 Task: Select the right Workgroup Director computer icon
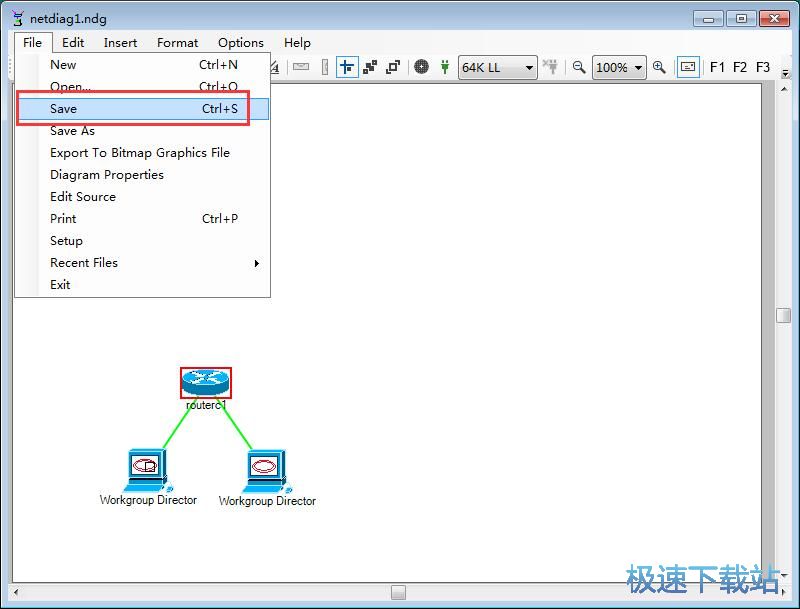[x=266, y=471]
